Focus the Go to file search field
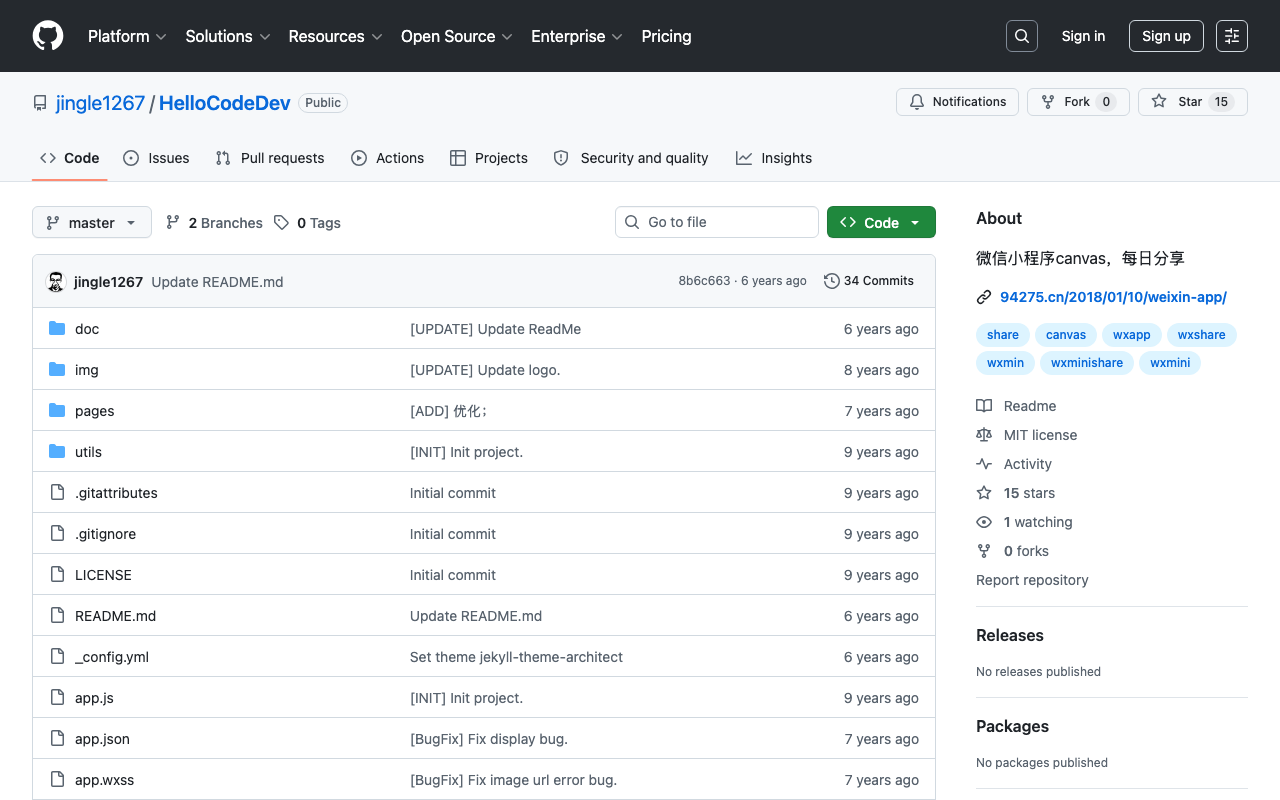The image size is (1280, 800). [x=717, y=222]
